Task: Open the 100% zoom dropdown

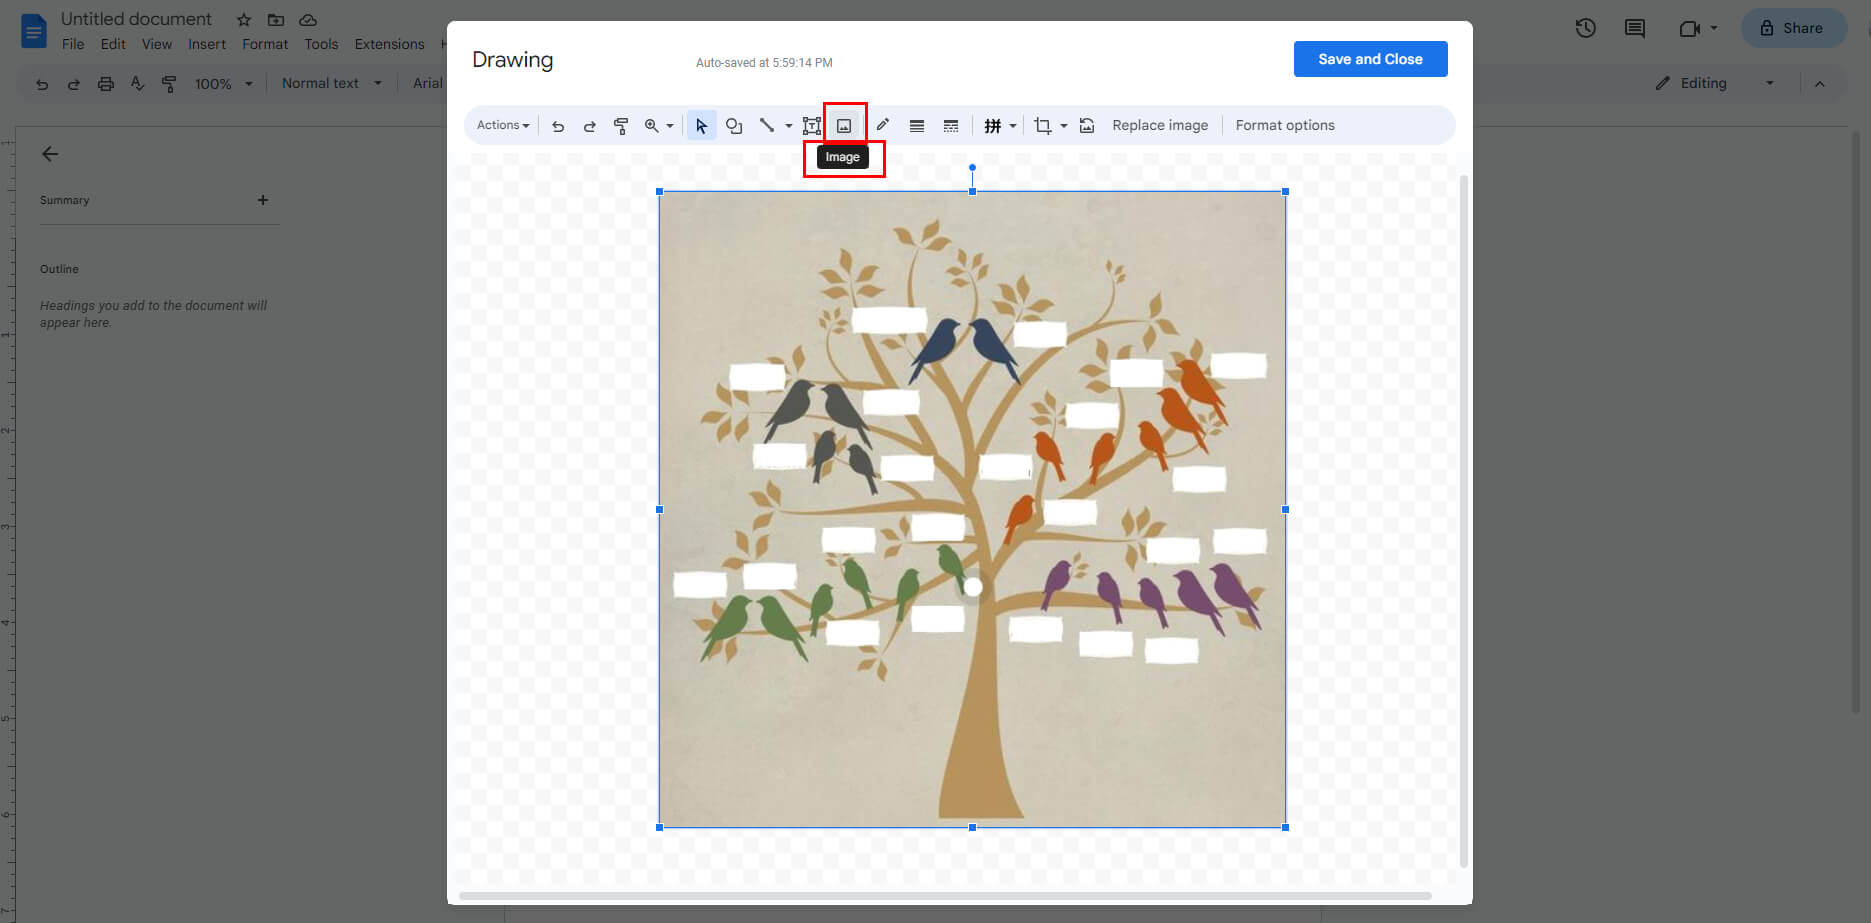Action: click(224, 84)
